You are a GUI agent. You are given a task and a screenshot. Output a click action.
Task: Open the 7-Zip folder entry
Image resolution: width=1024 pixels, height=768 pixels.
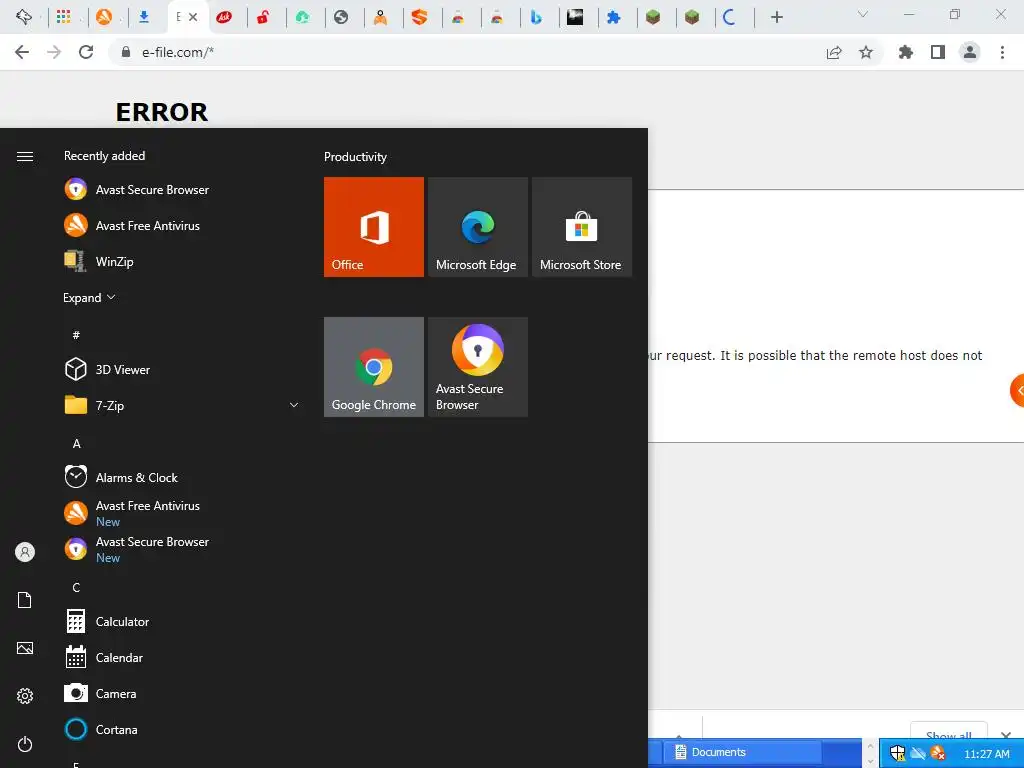pyautogui.click(x=182, y=406)
